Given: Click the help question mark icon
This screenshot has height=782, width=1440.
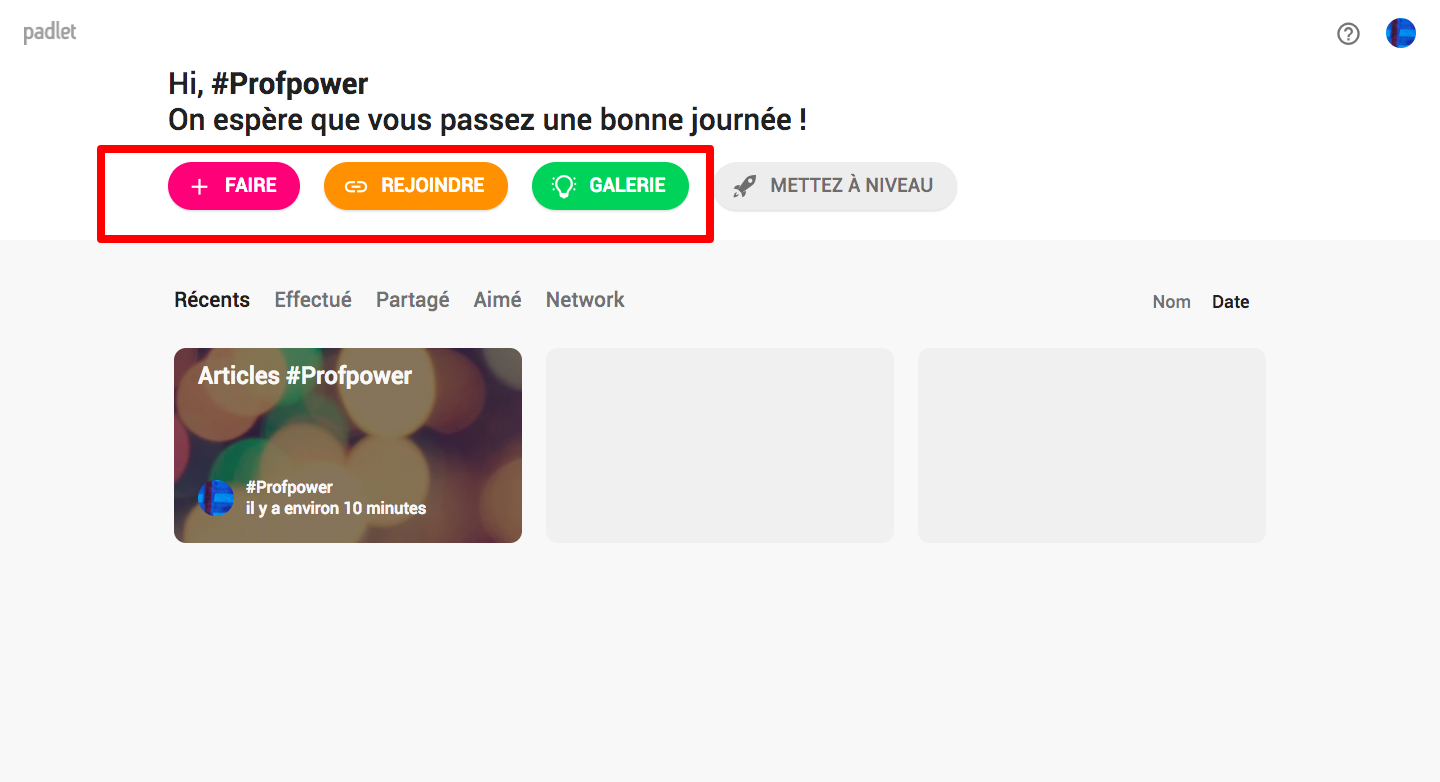Looking at the screenshot, I should 1348,34.
